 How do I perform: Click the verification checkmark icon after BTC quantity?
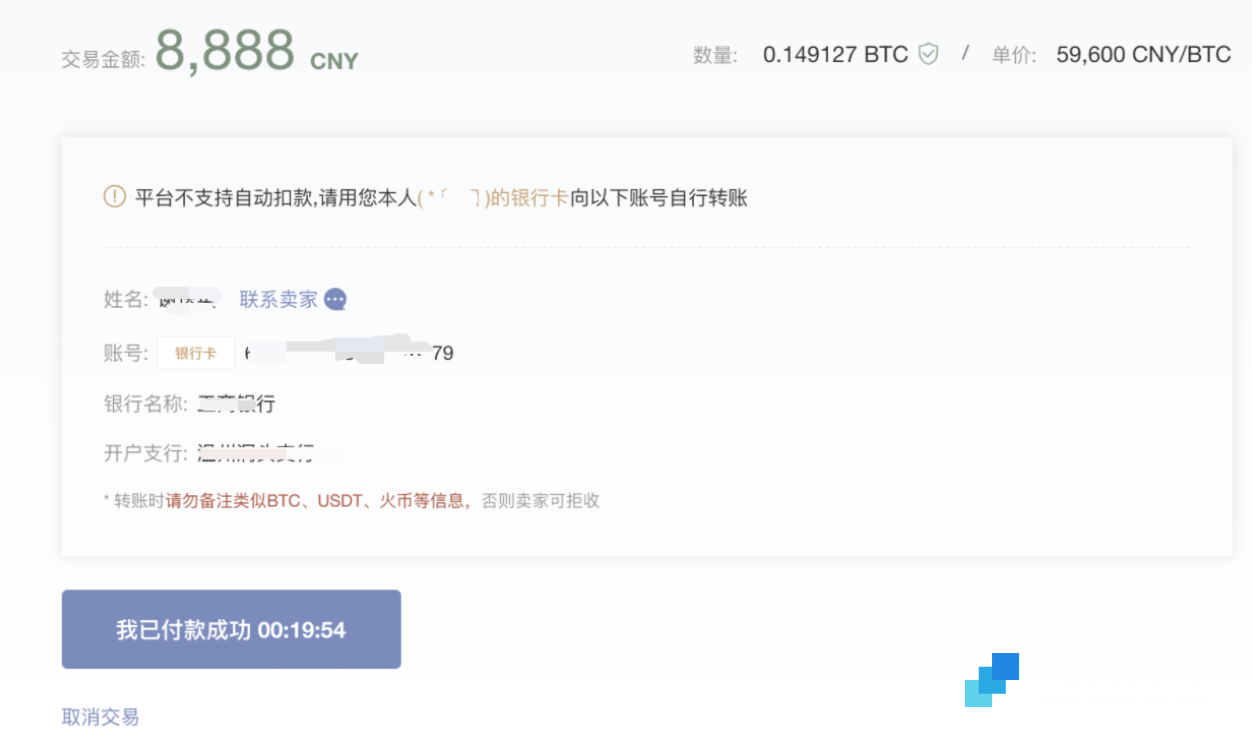coord(928,55)
